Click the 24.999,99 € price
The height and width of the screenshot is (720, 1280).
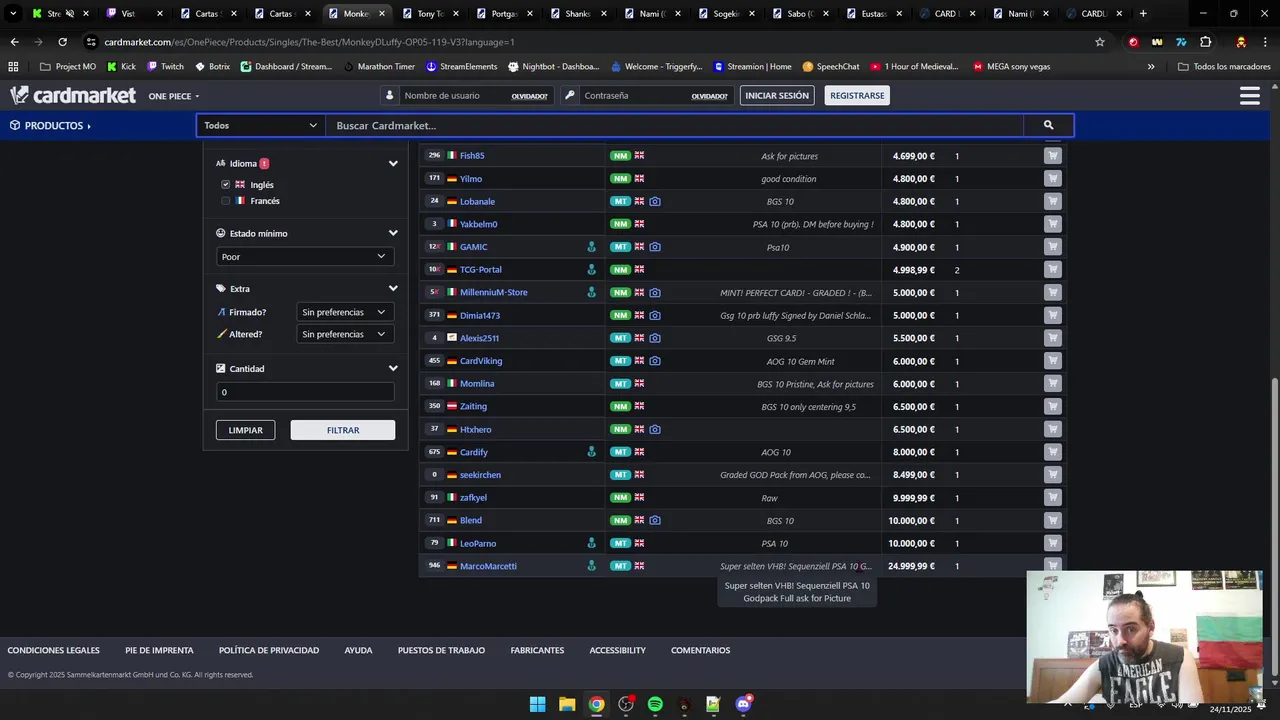coord(911,566)
